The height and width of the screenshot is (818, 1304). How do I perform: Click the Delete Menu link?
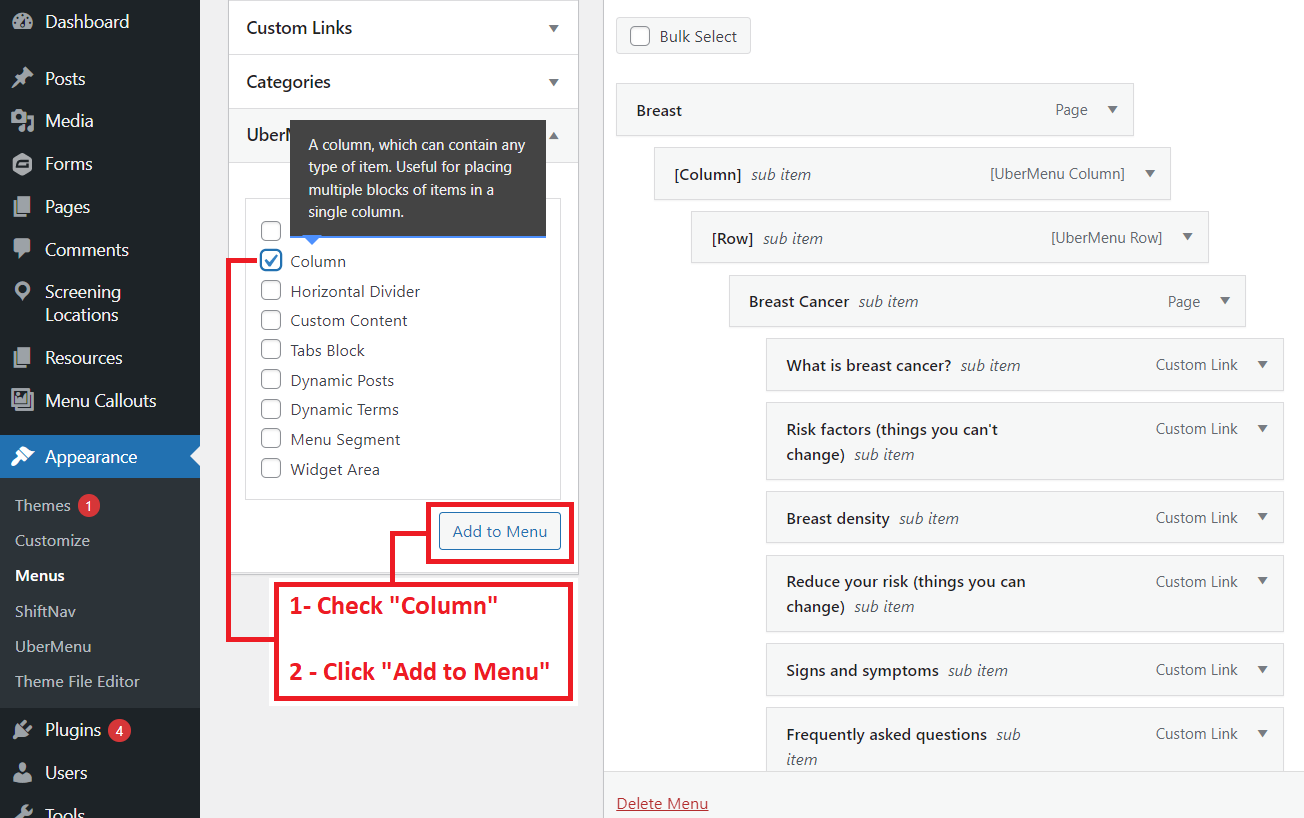pyautogui.click(x=662, y=803)
